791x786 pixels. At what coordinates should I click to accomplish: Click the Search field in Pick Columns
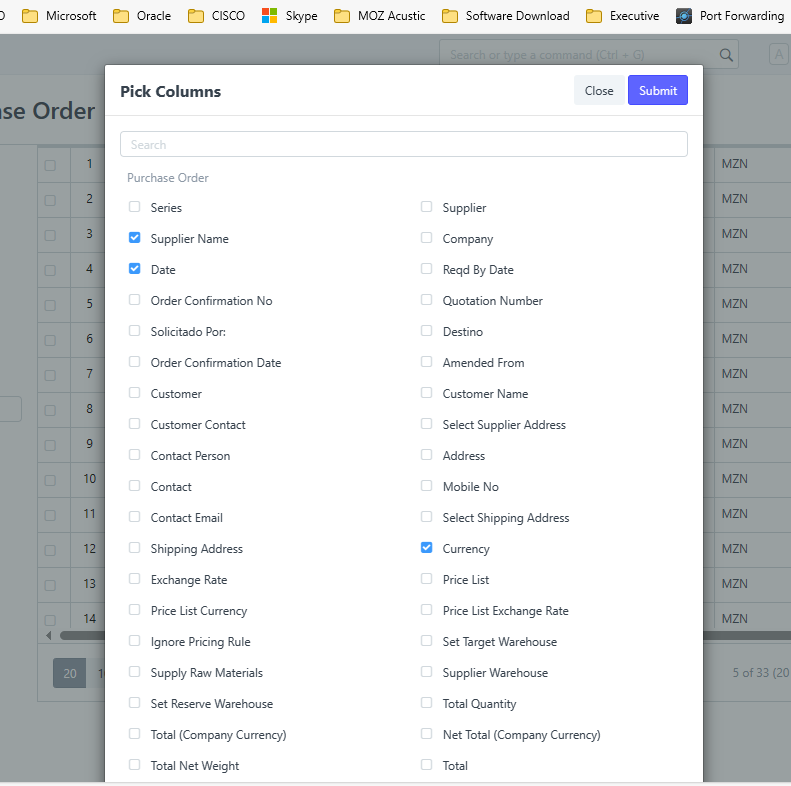click(x=403, y=145)
